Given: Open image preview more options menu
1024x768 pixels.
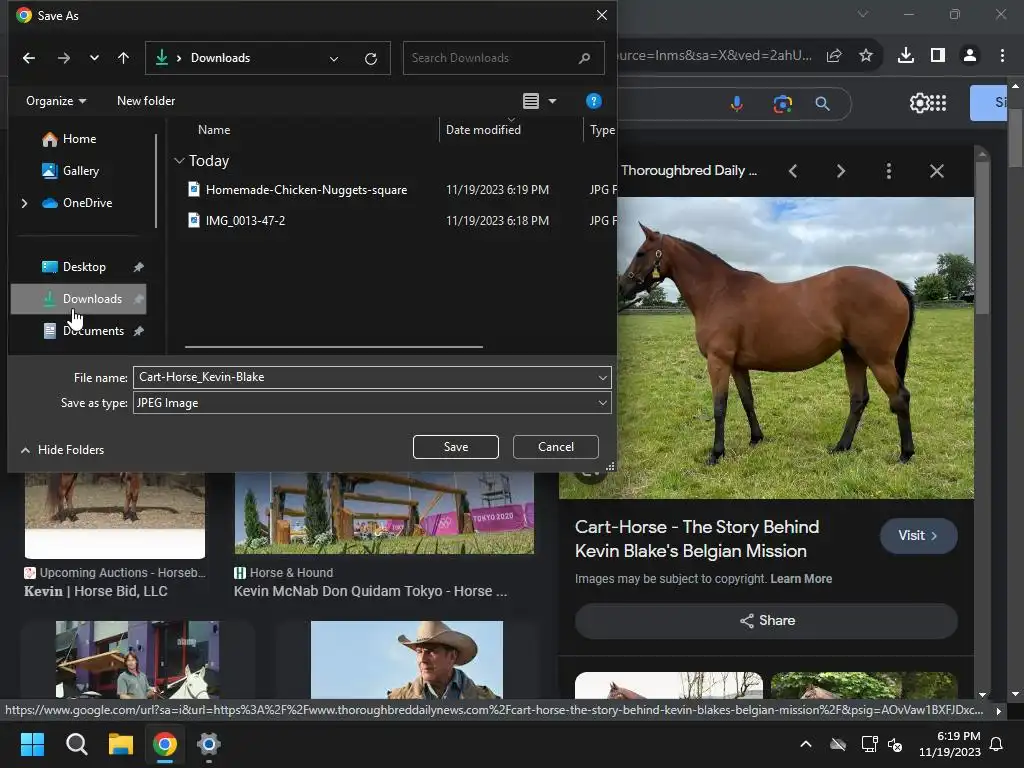Looking at the screenshot, I should [x=888, y=171].
